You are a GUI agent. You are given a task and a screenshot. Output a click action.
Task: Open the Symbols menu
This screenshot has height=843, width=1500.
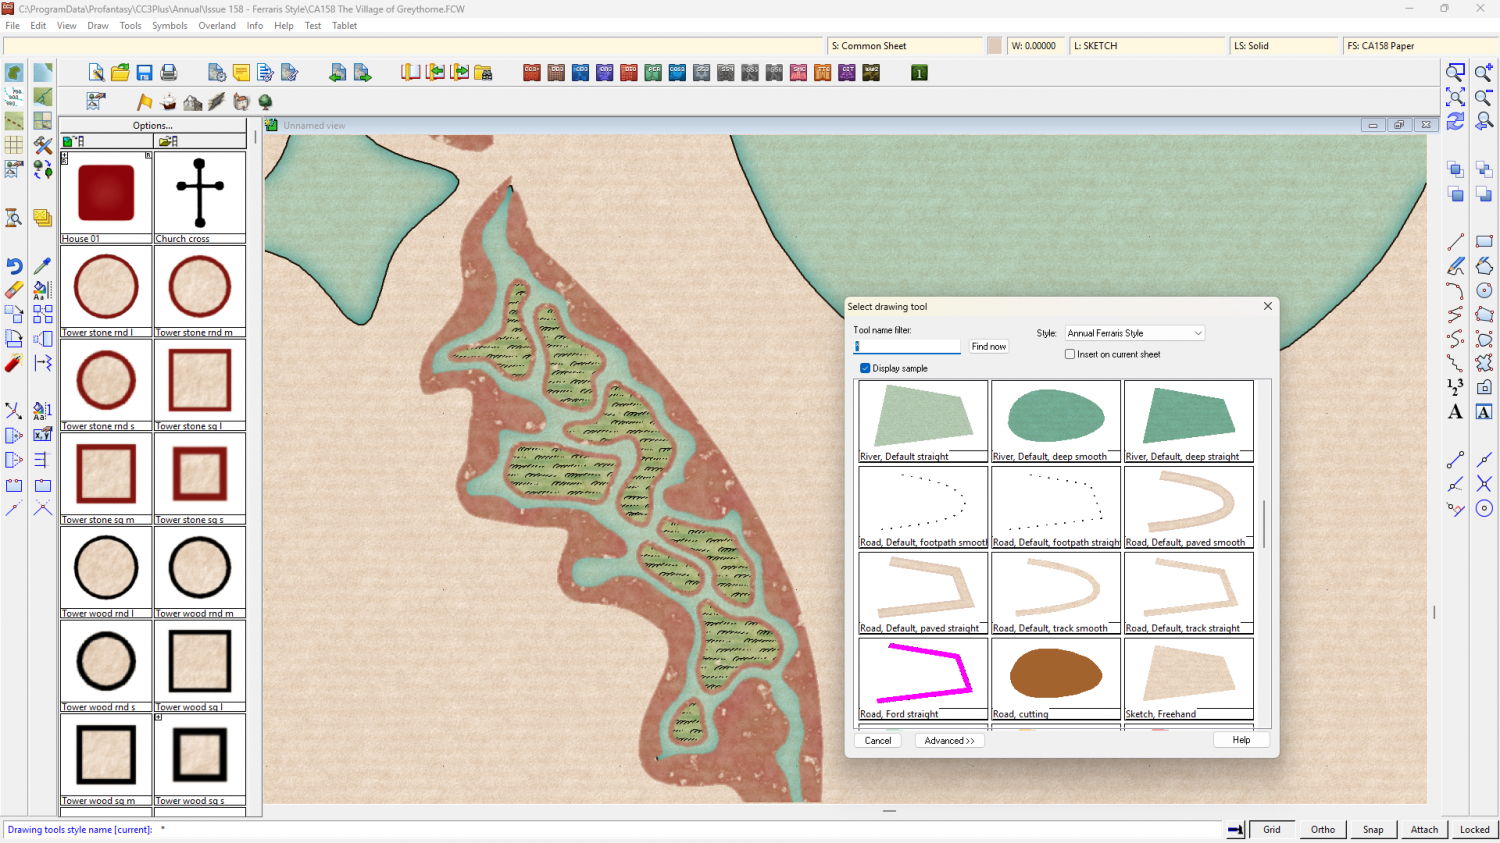[x=169, y=26]
